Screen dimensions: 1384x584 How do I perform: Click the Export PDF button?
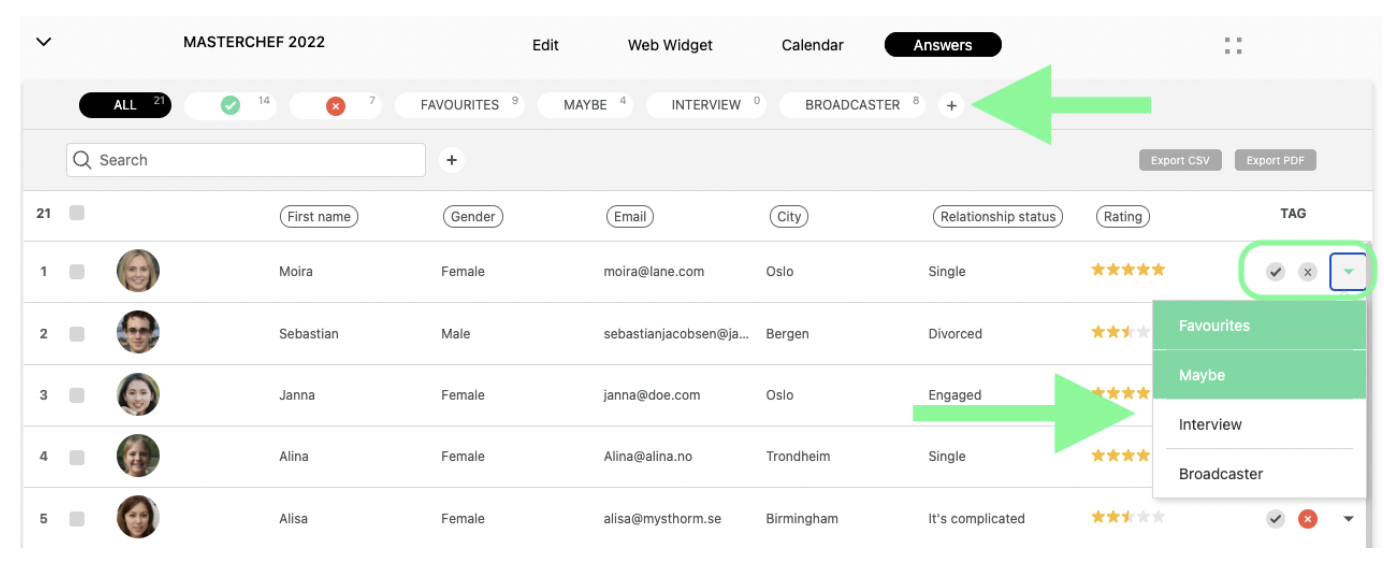pos(1275,160)
